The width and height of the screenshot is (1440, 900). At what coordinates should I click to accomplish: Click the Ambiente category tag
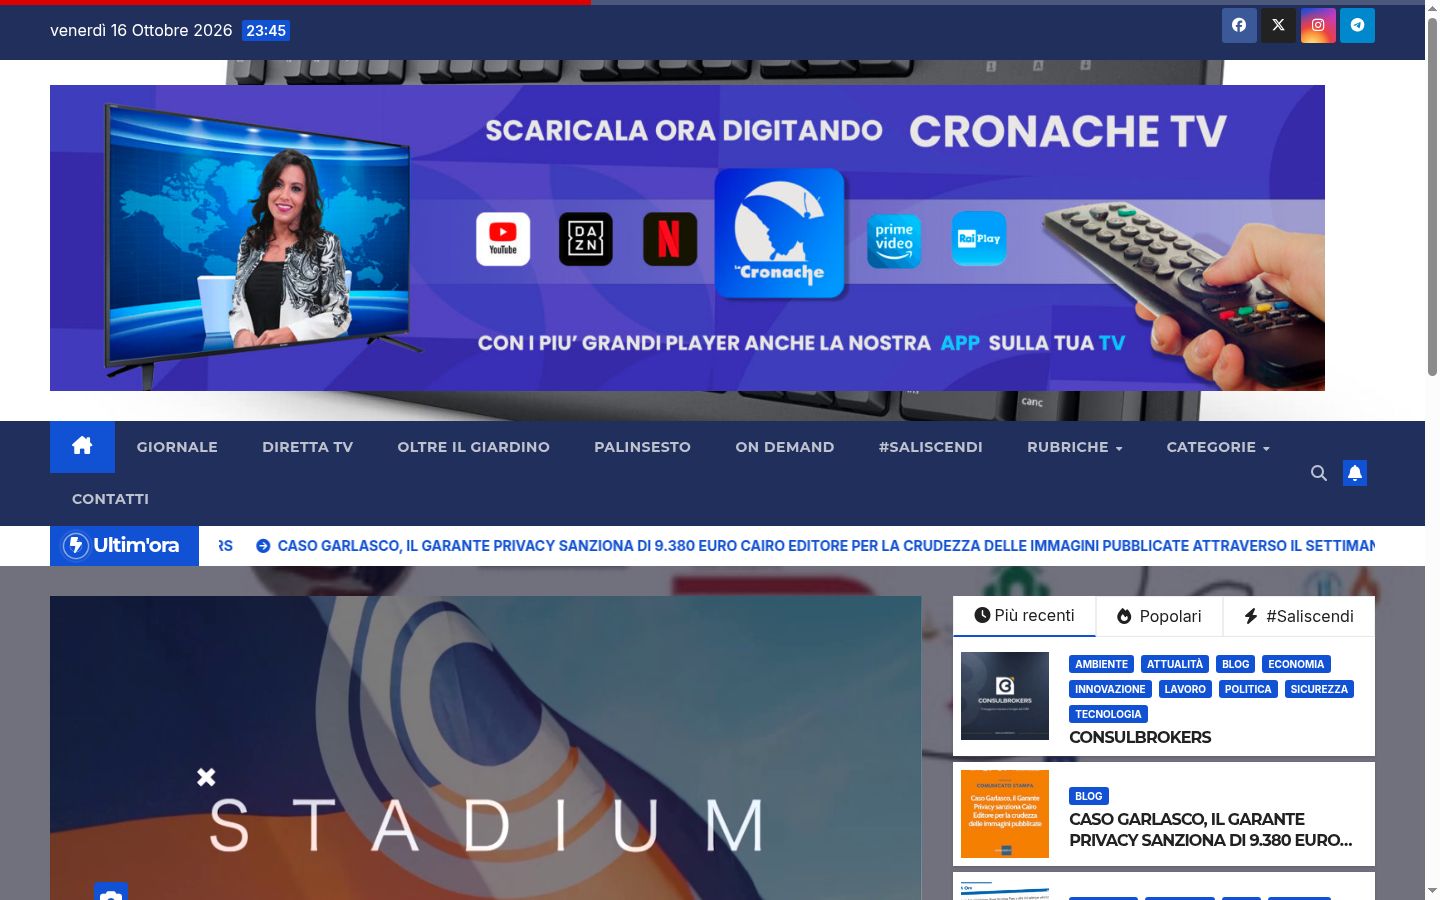click(x=1102, y=664)
